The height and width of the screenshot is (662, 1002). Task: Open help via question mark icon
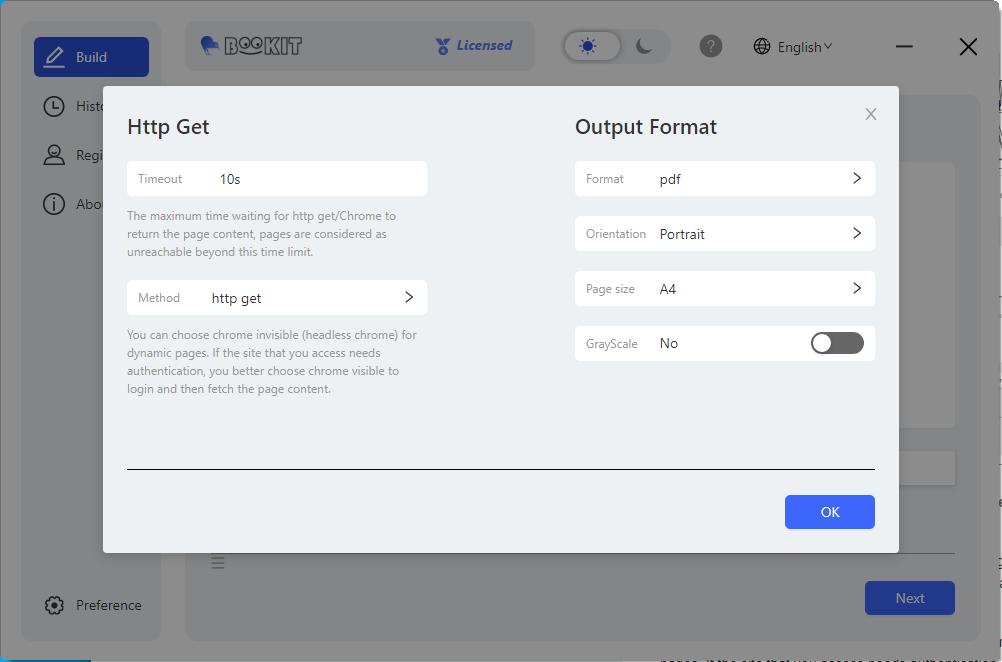coord(711,46)
